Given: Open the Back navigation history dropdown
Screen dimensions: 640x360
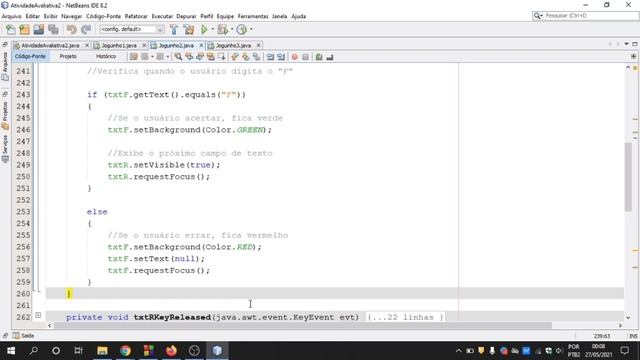Looking at the screenshot, I should [152, 57].
